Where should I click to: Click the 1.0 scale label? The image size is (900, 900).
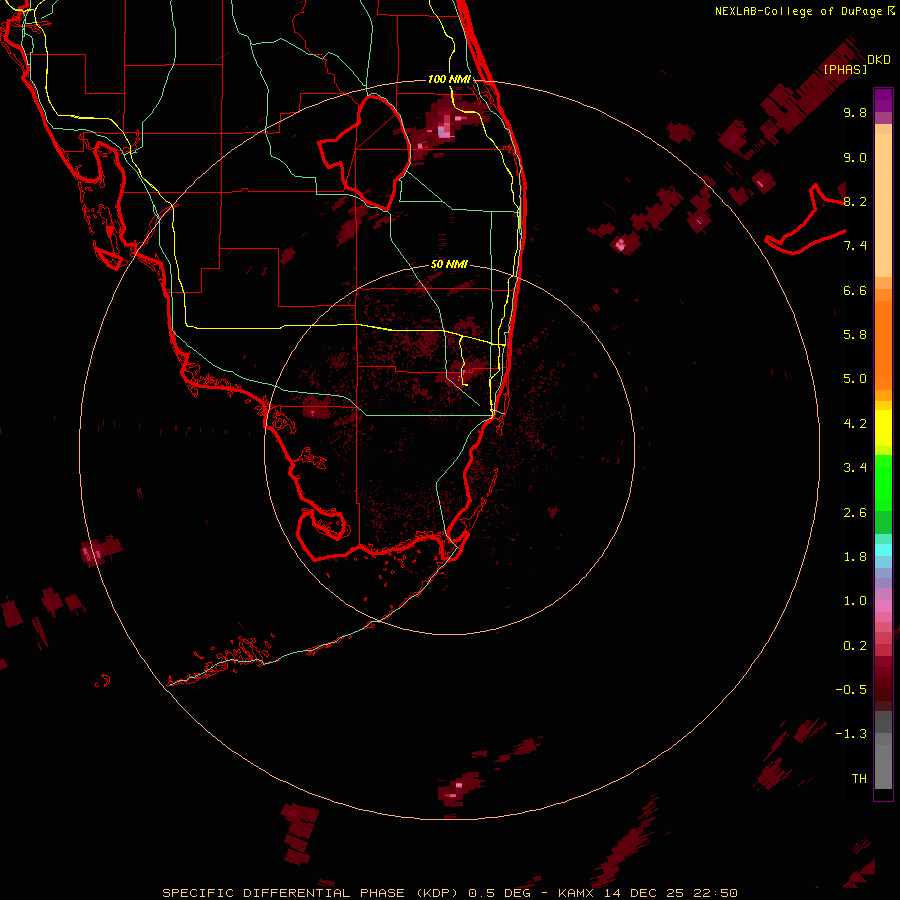pos(855,601)
